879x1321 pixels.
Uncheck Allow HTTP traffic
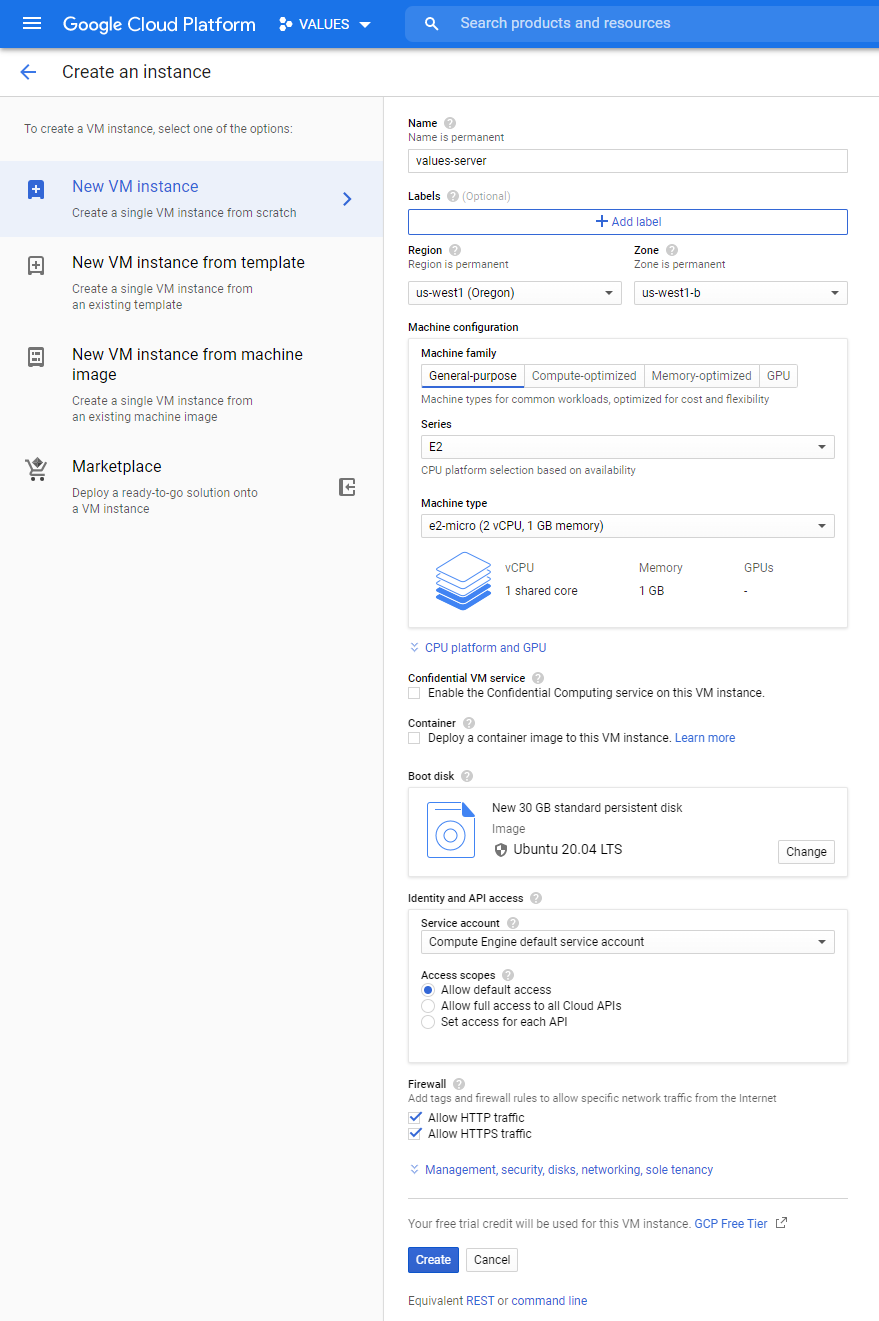coord(415,1118)
